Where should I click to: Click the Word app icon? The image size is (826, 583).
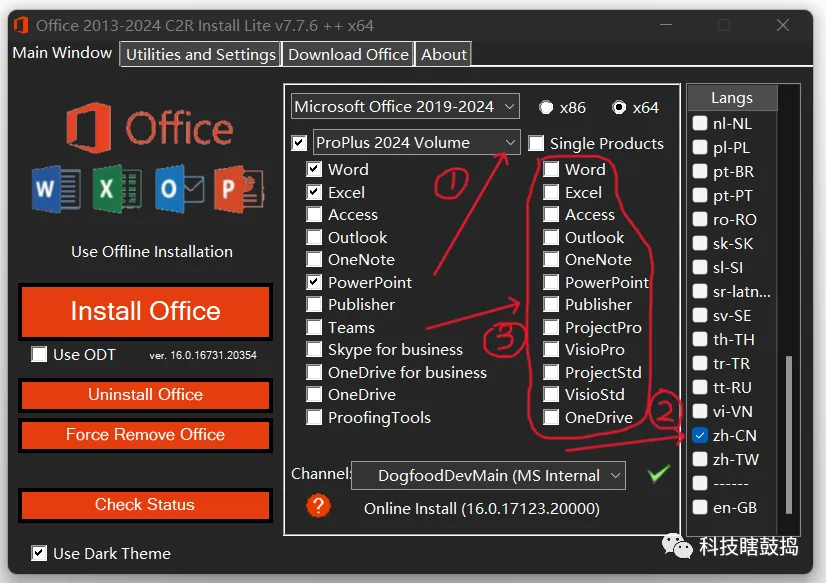tap(56, 189)
